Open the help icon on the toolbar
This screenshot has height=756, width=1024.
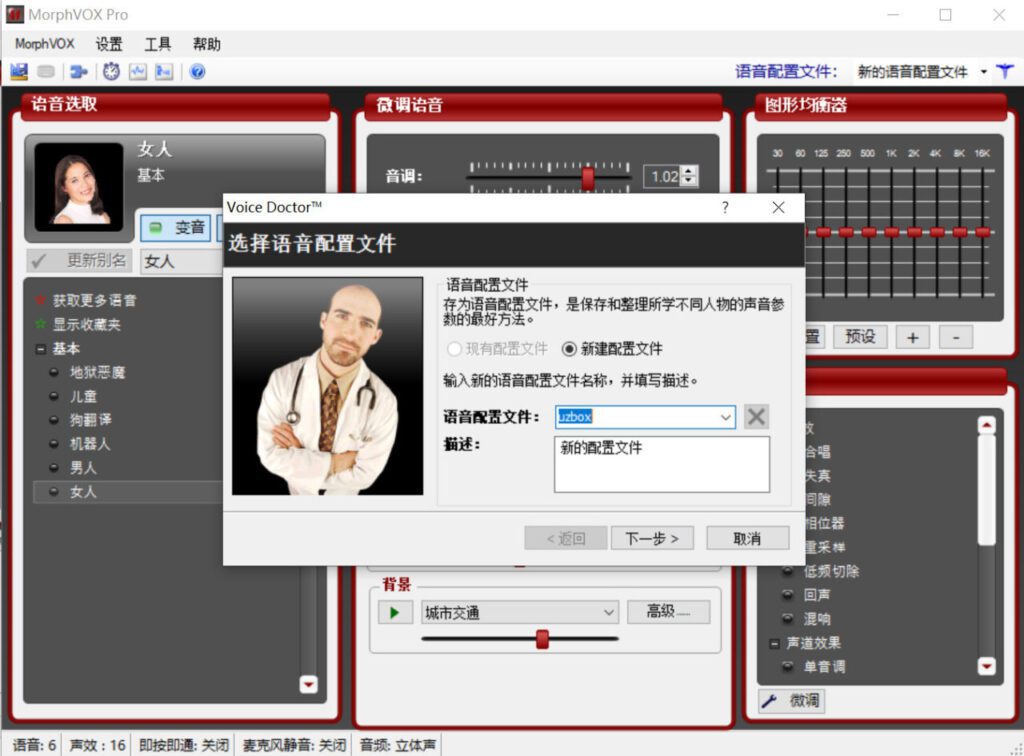[x=197, y=71]
